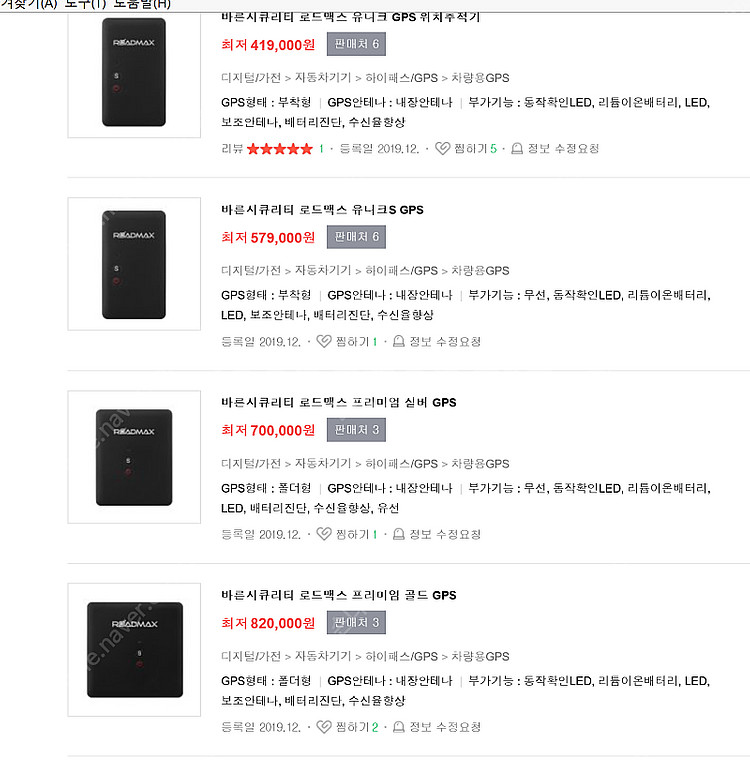The image size is (750, 765).
Task: Show the 판매처 3 sellers for the 820,000원 item
Action: pyautogui.click(x=356, y=623)
